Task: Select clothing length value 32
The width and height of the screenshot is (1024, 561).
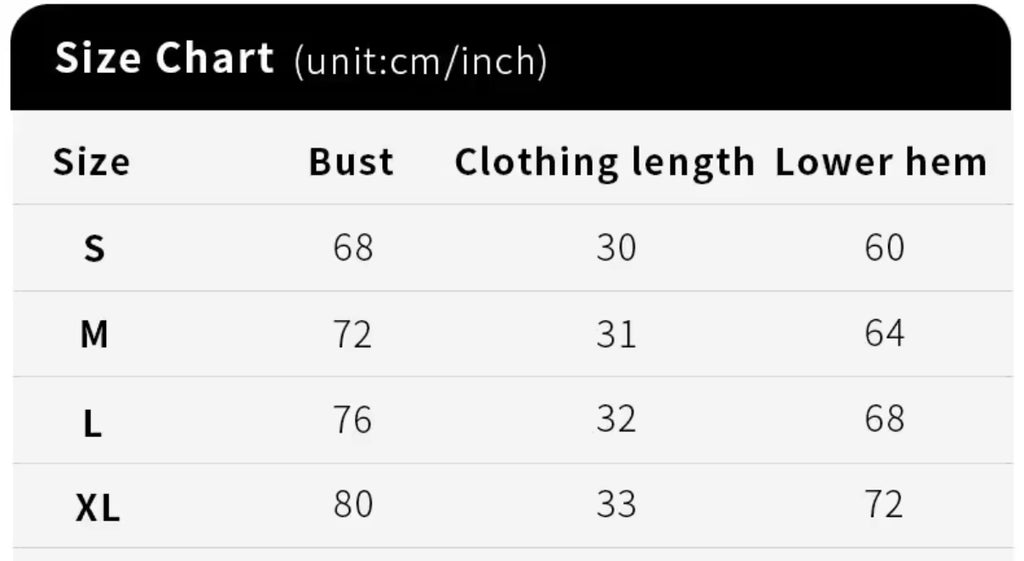Action: tap(616, 419)
